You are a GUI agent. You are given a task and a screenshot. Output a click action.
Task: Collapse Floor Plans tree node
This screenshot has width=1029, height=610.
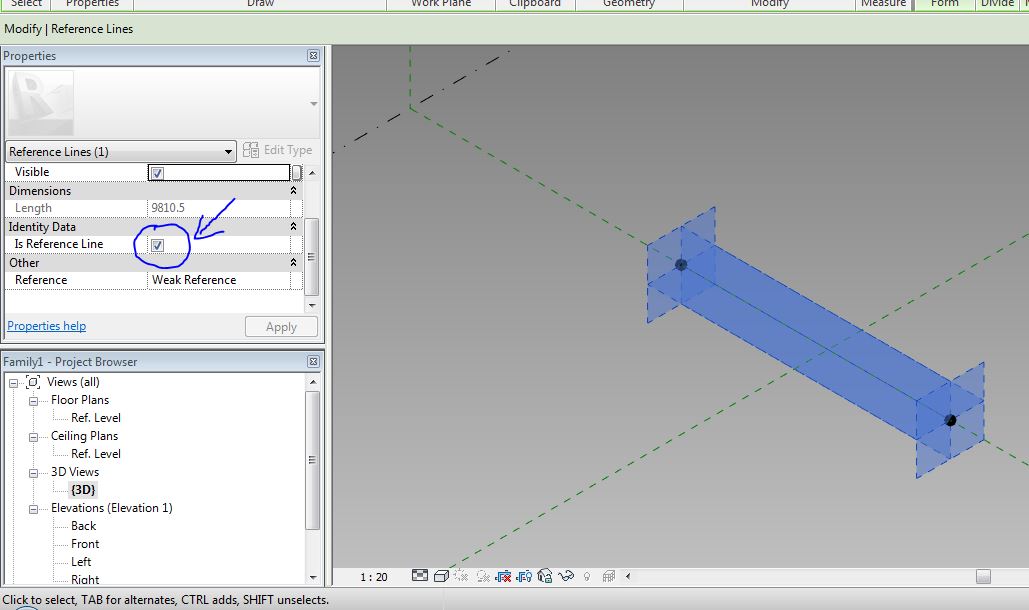[x=33, y=401]
